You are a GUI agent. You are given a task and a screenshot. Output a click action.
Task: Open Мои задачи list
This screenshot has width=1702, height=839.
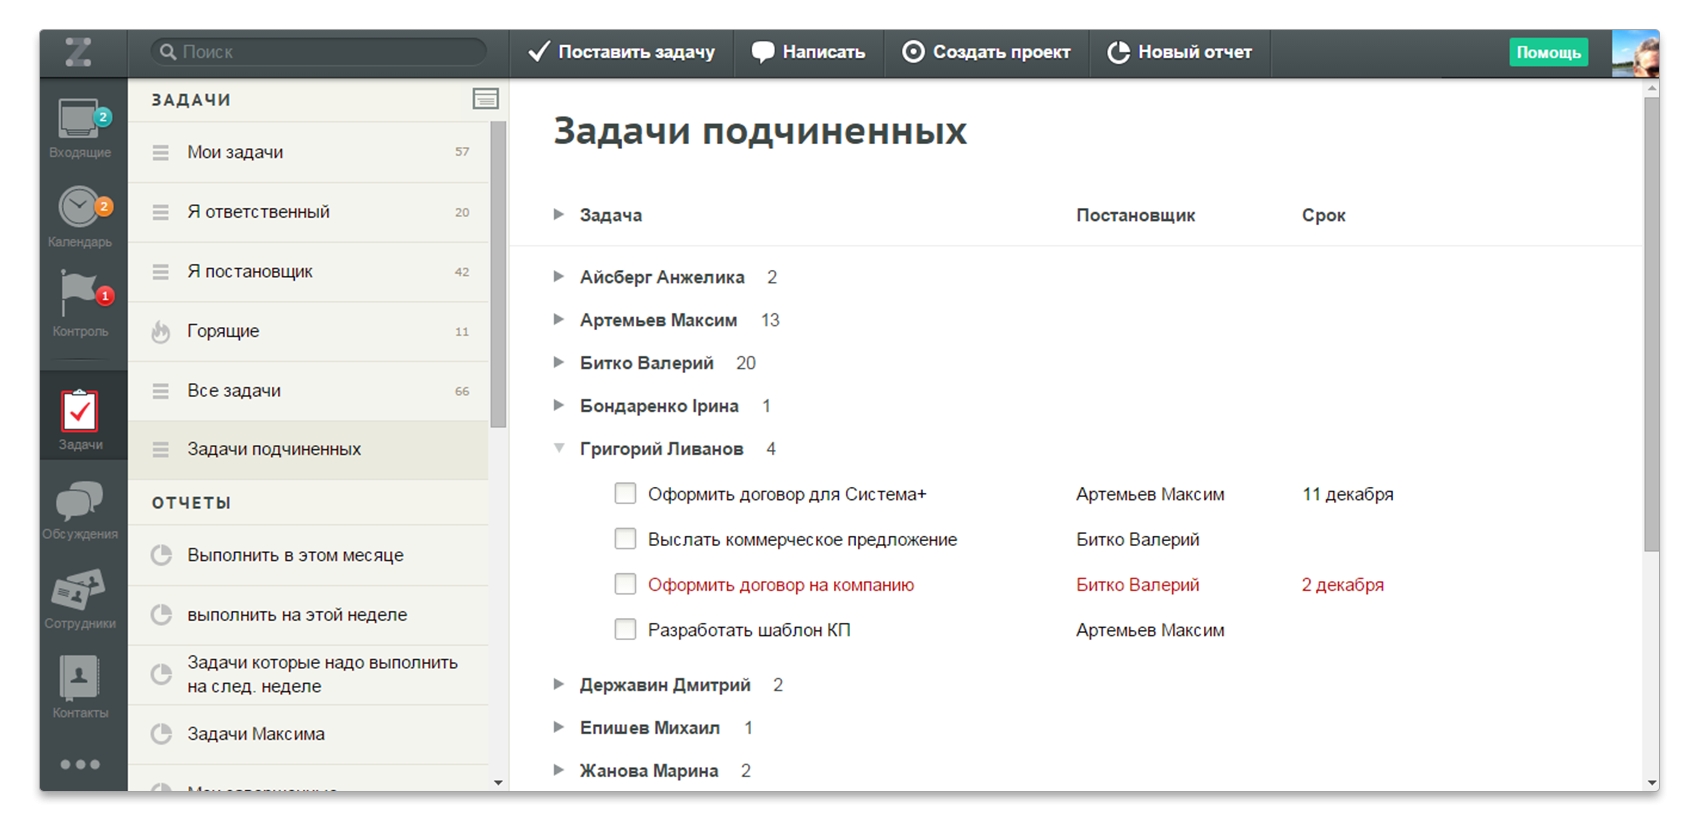(x=308, y=152)
